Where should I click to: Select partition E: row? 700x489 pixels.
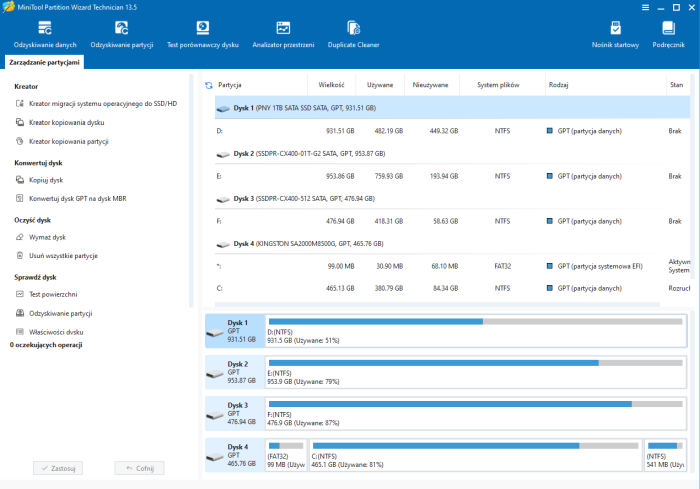tap(452, 176)
